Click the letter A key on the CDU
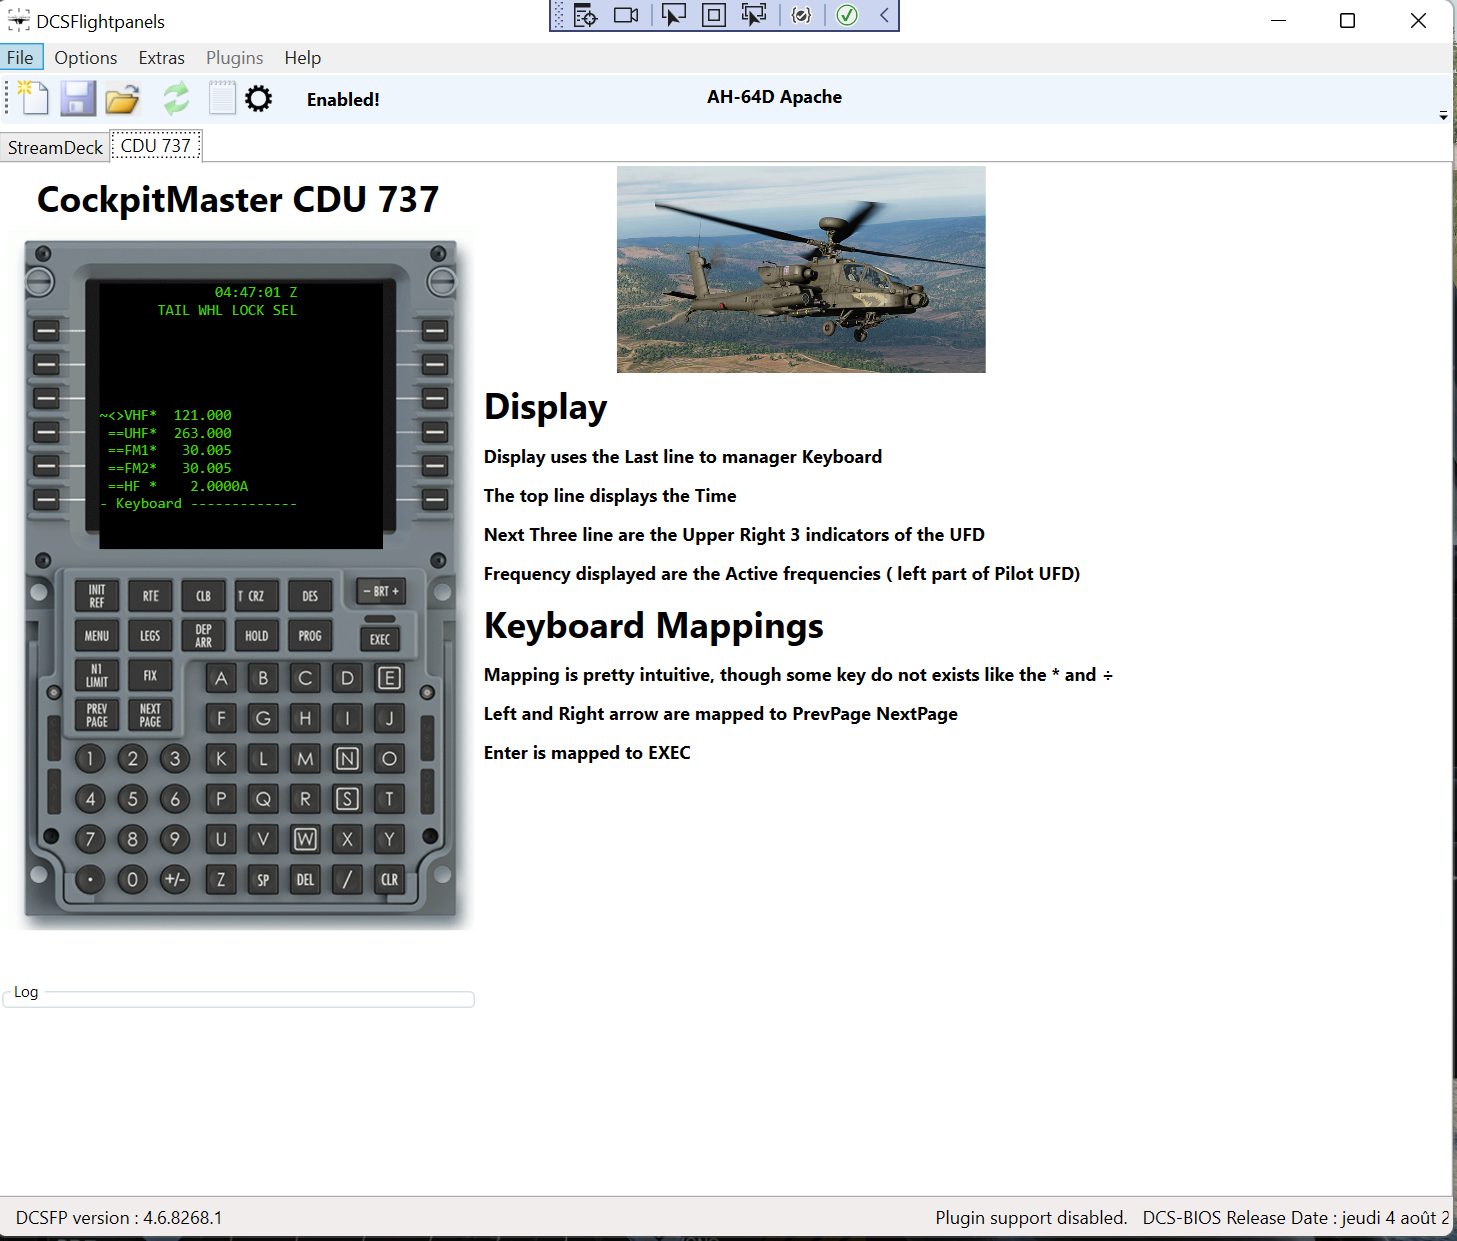Screen dimensions: 1457x1241 221,678
